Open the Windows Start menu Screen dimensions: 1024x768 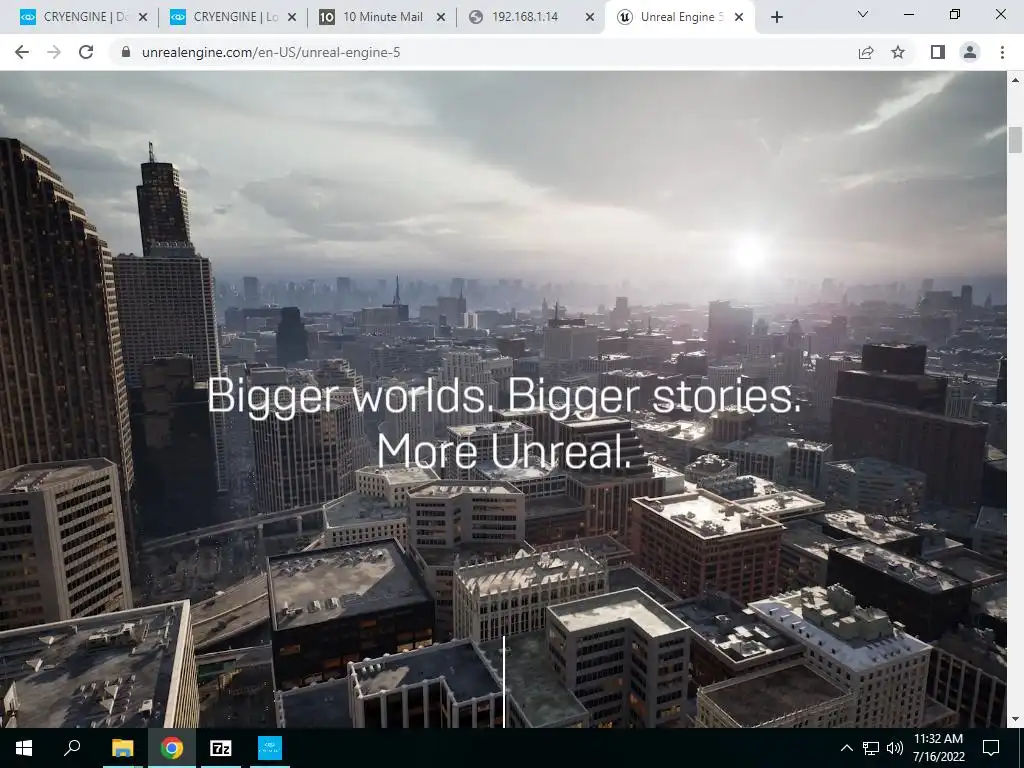coord(24,748)
